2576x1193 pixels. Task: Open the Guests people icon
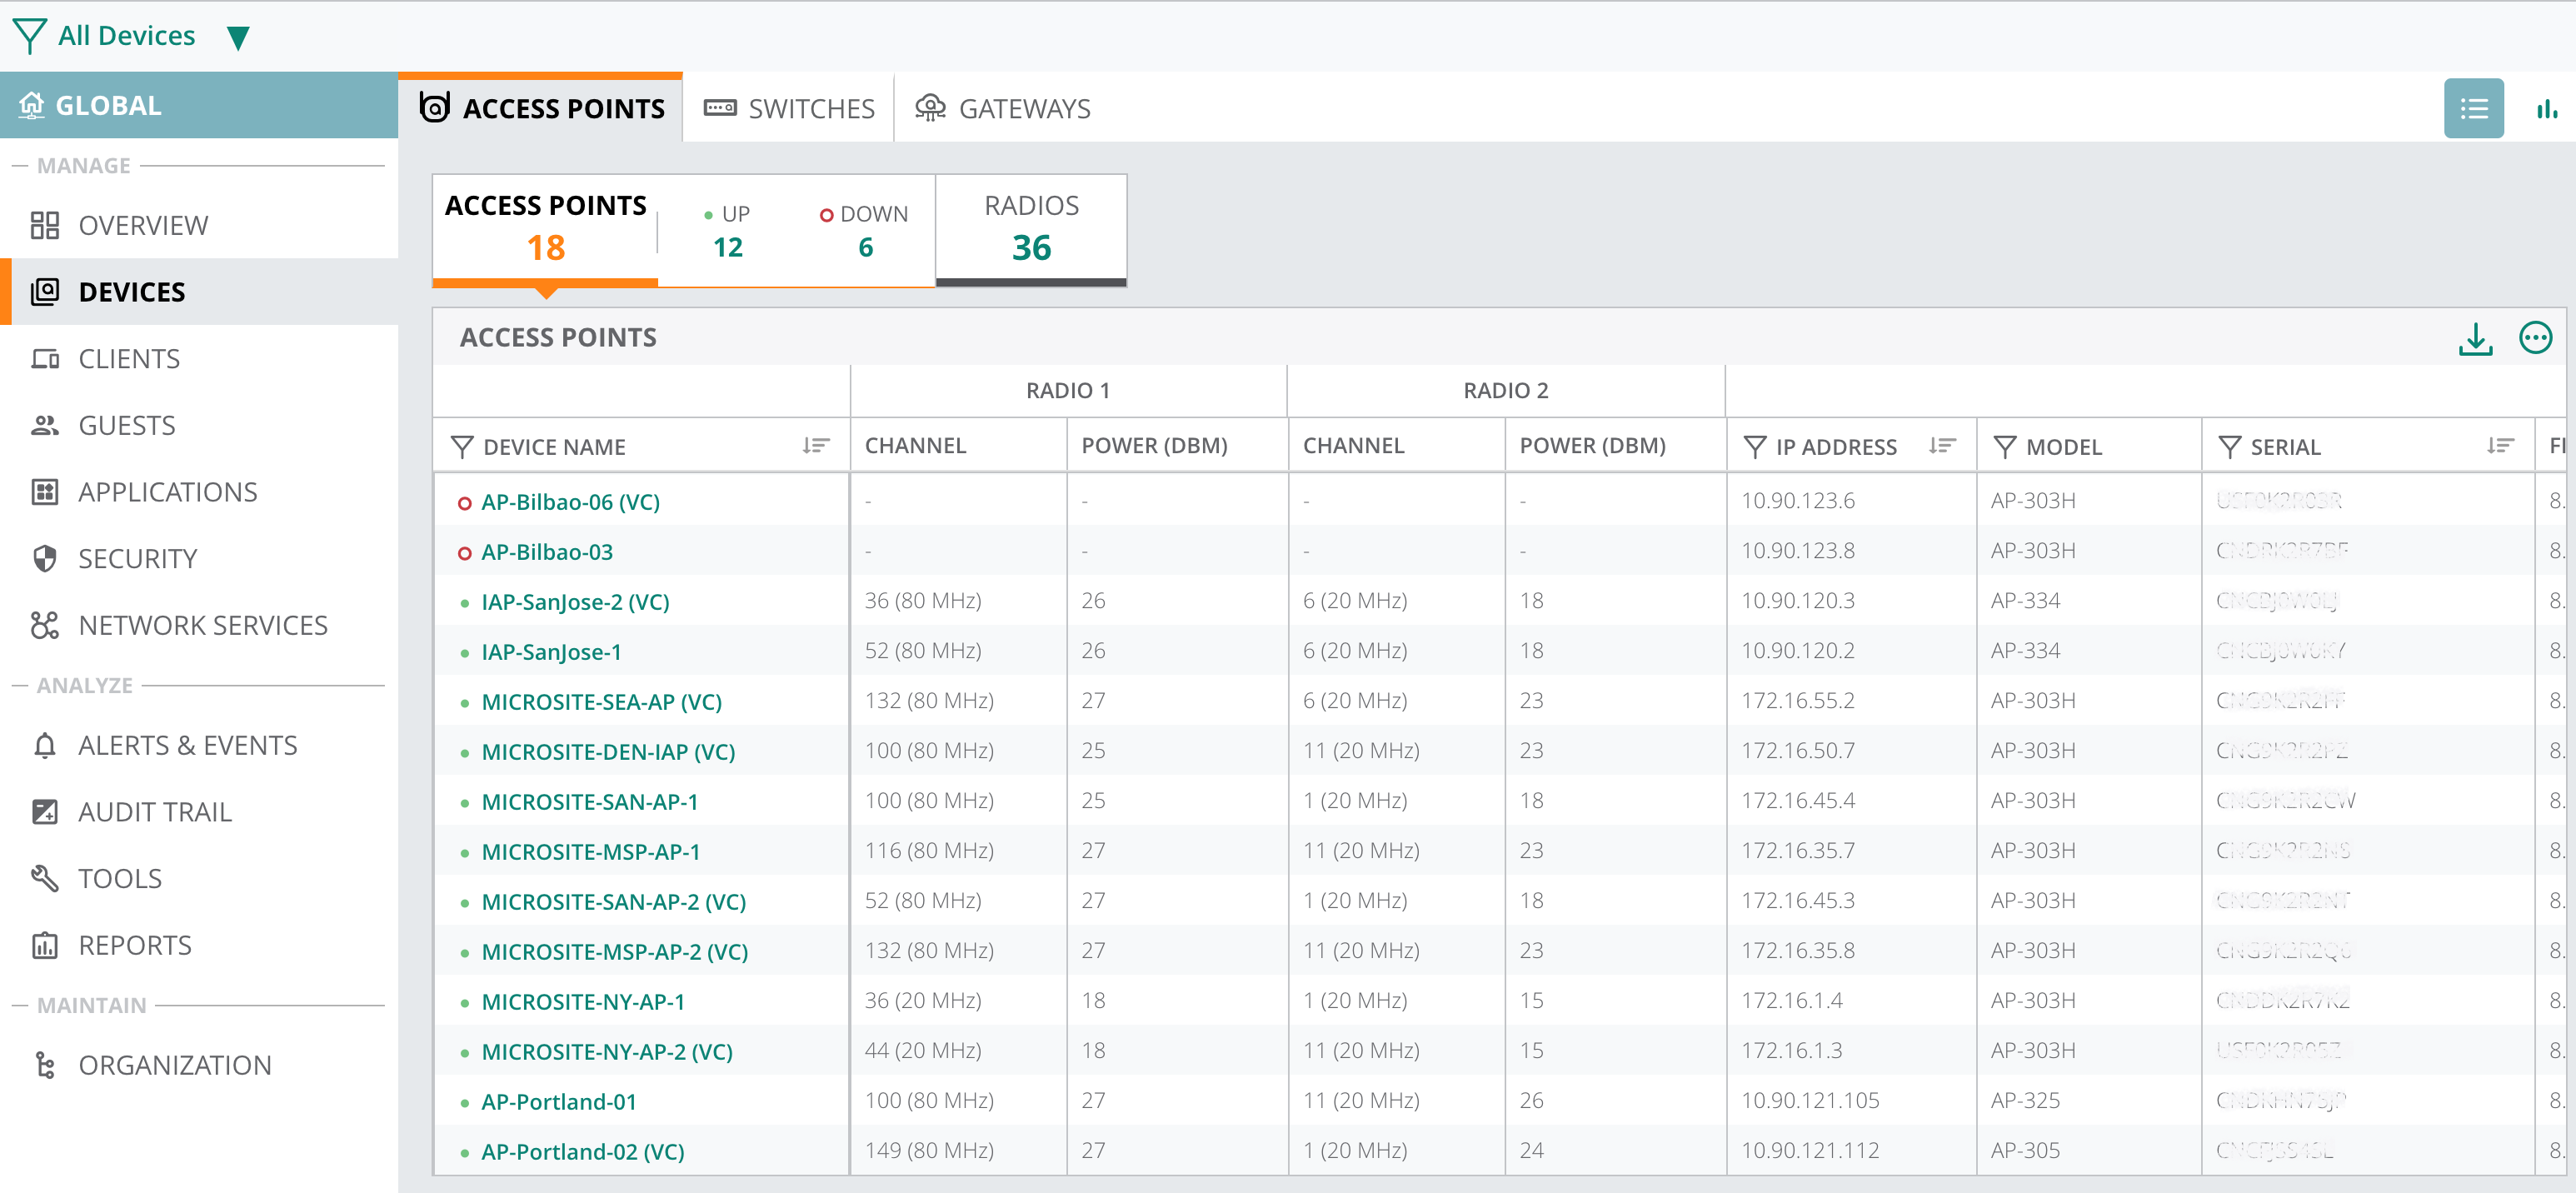coord(45,425)
